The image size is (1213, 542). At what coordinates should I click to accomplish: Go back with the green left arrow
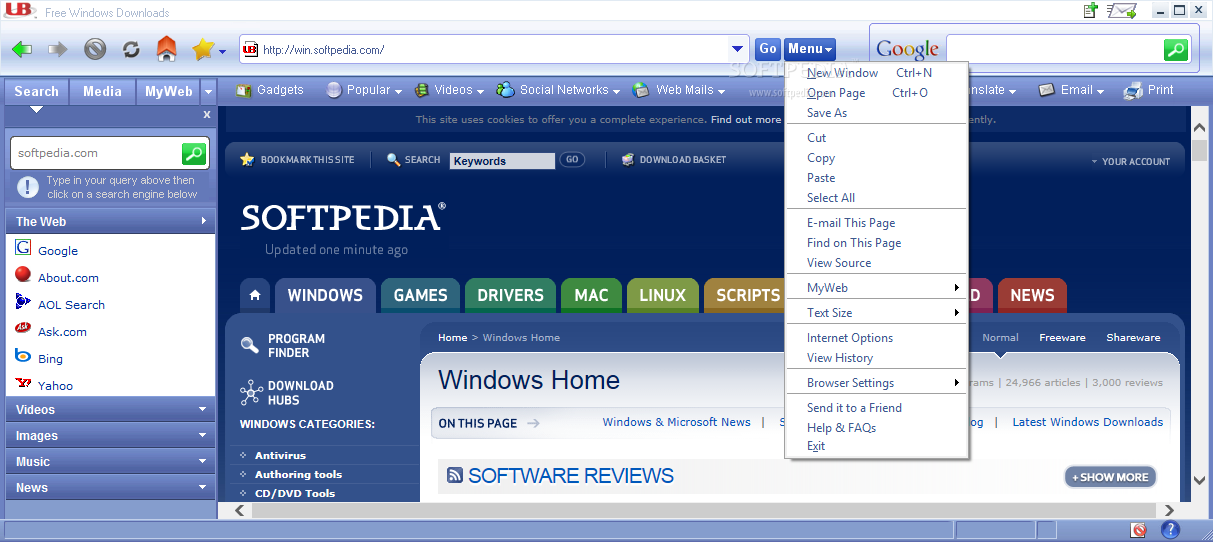point(22,49)
